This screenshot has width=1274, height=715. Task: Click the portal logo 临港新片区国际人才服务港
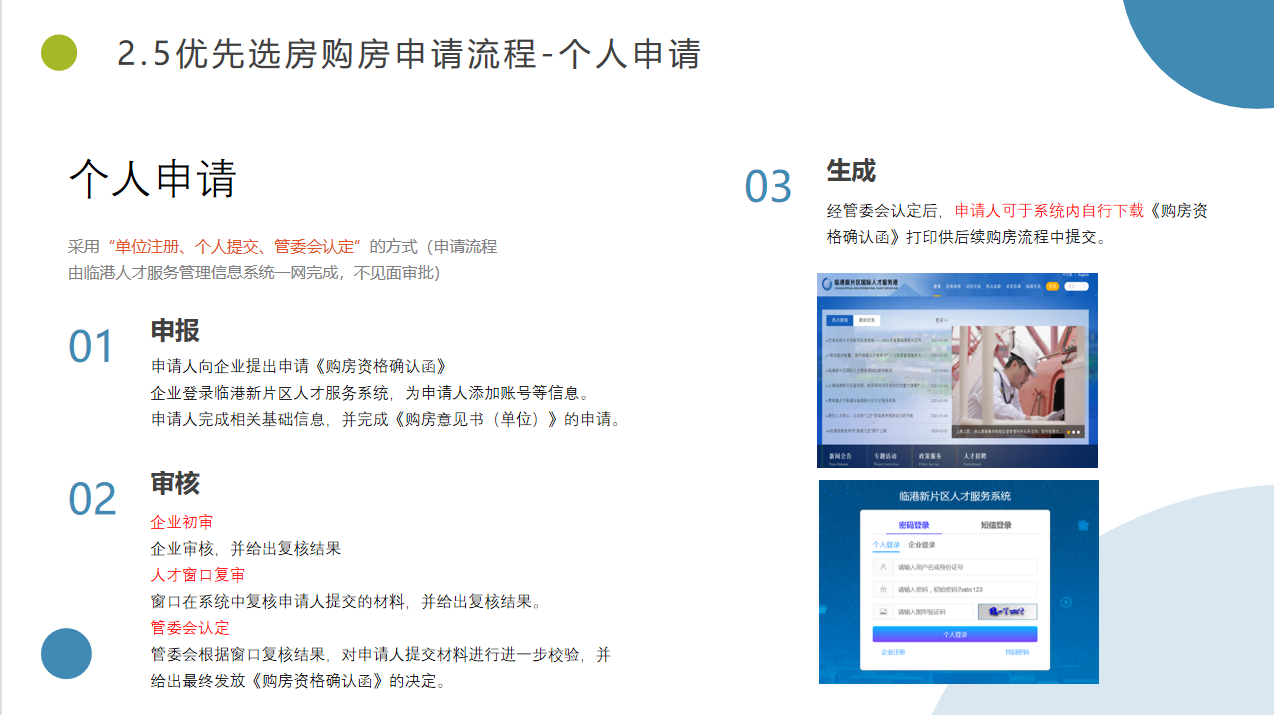coord(860,283)
